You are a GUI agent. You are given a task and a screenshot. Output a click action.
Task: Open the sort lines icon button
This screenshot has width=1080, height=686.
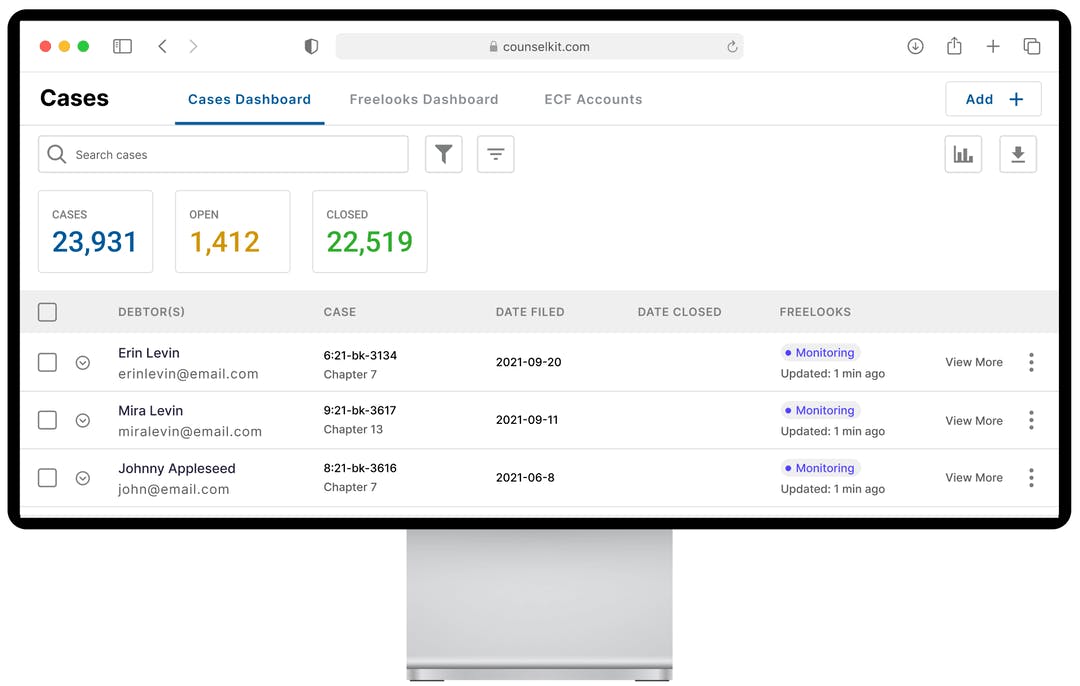pyautogui.click(x=495, y=154)
